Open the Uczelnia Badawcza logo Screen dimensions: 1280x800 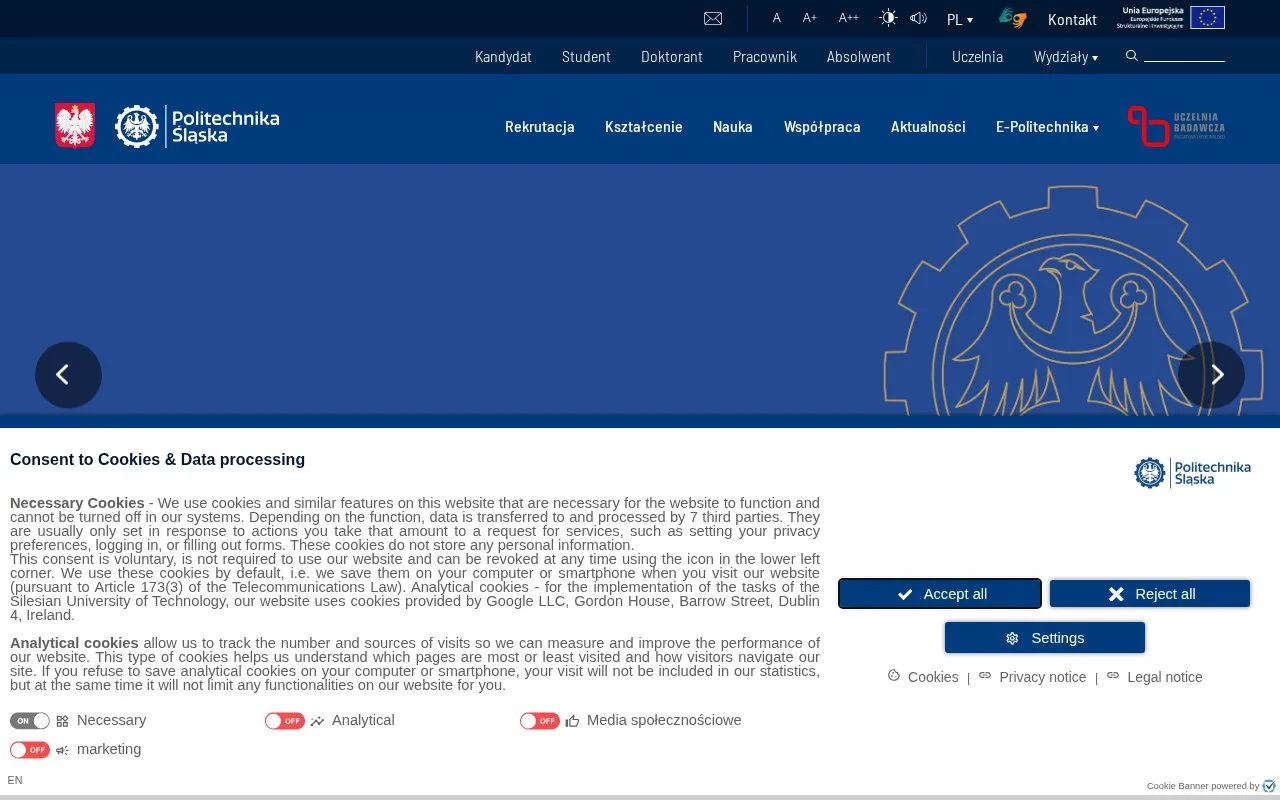[1176, 126]
